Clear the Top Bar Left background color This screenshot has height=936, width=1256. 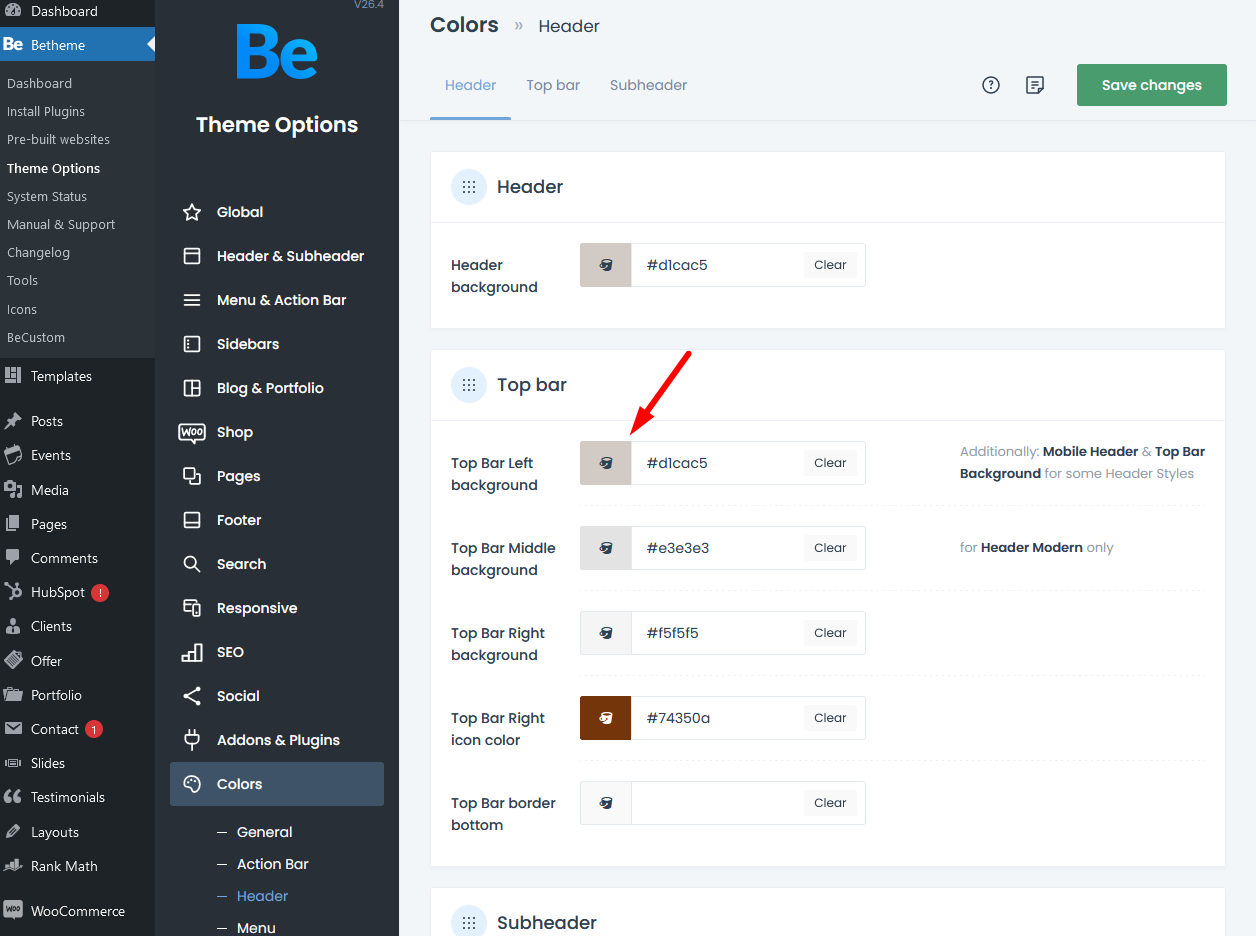[830, 463]
